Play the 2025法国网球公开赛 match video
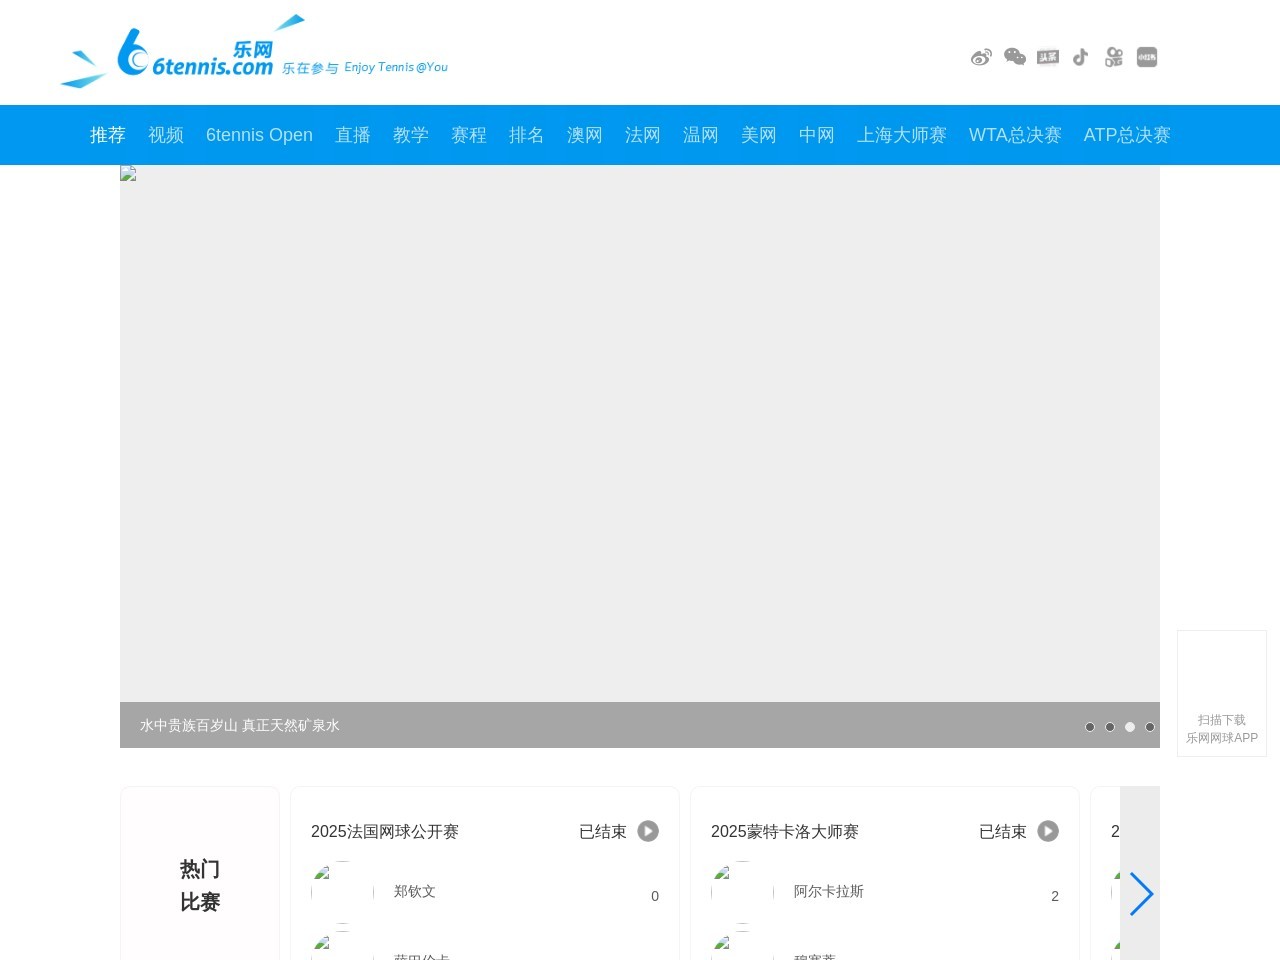The image size is (1280, 960). [648, 831]
